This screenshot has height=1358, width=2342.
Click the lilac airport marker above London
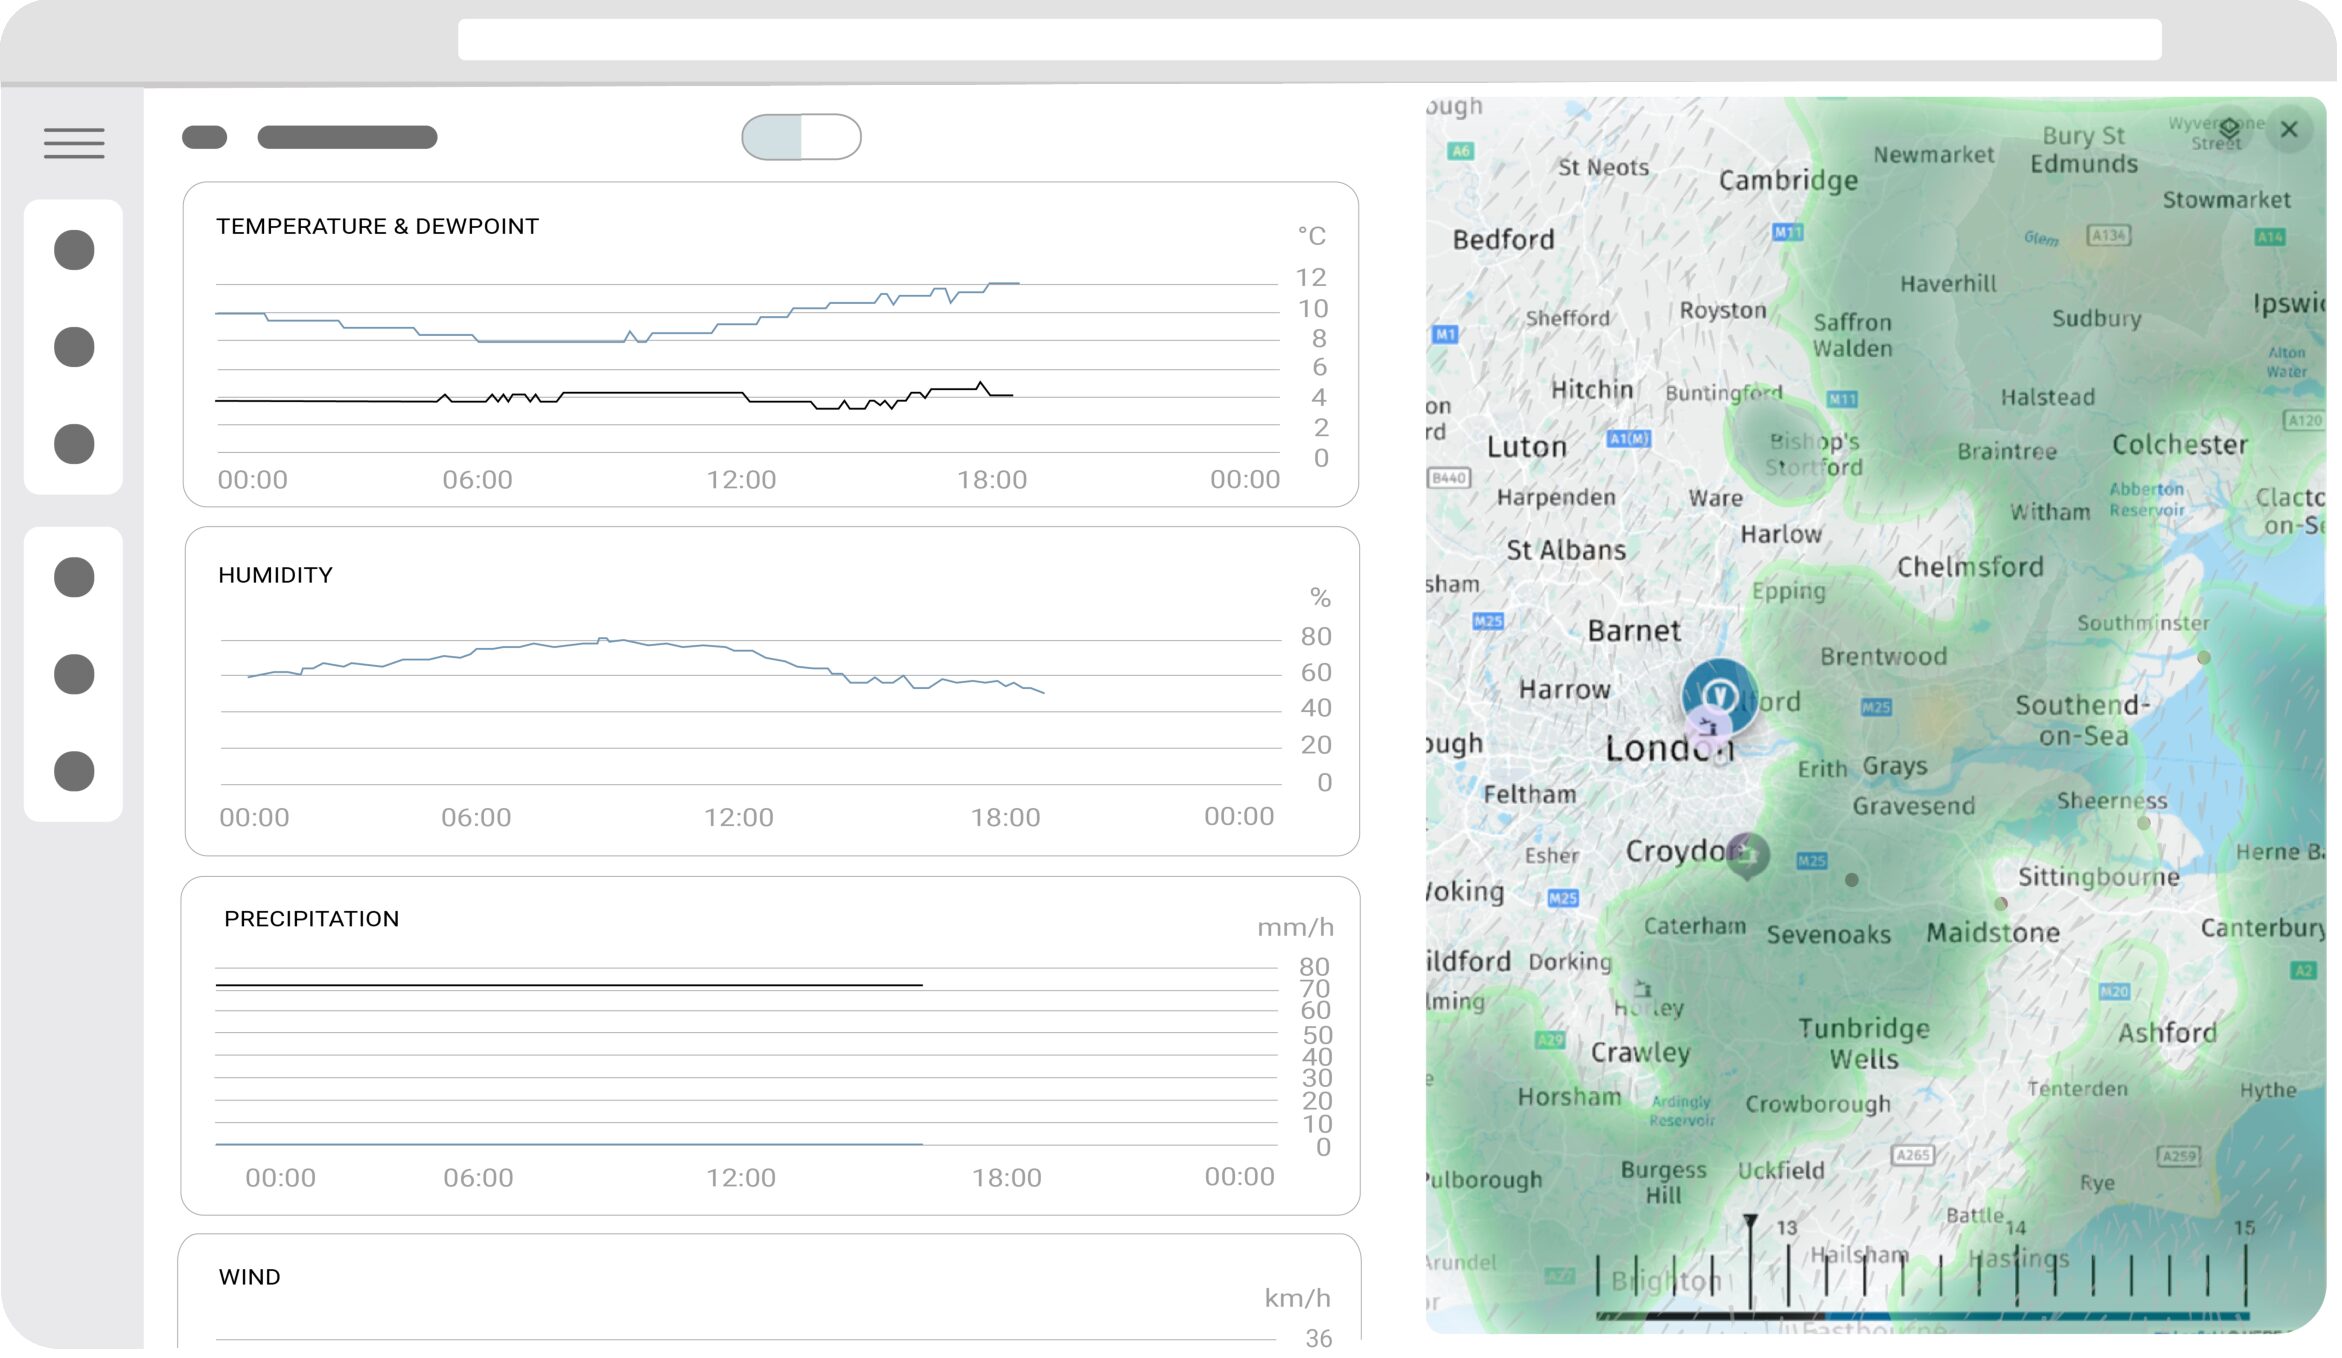pos(1707,727)
